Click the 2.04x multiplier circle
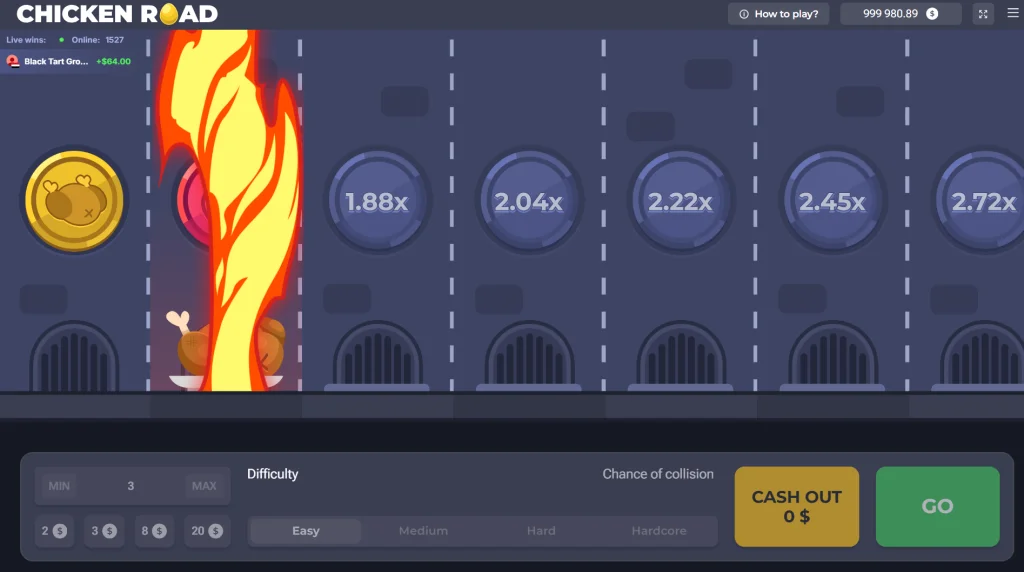Image resolution: width=1024 pixels, height=572 pixels. 529,201
